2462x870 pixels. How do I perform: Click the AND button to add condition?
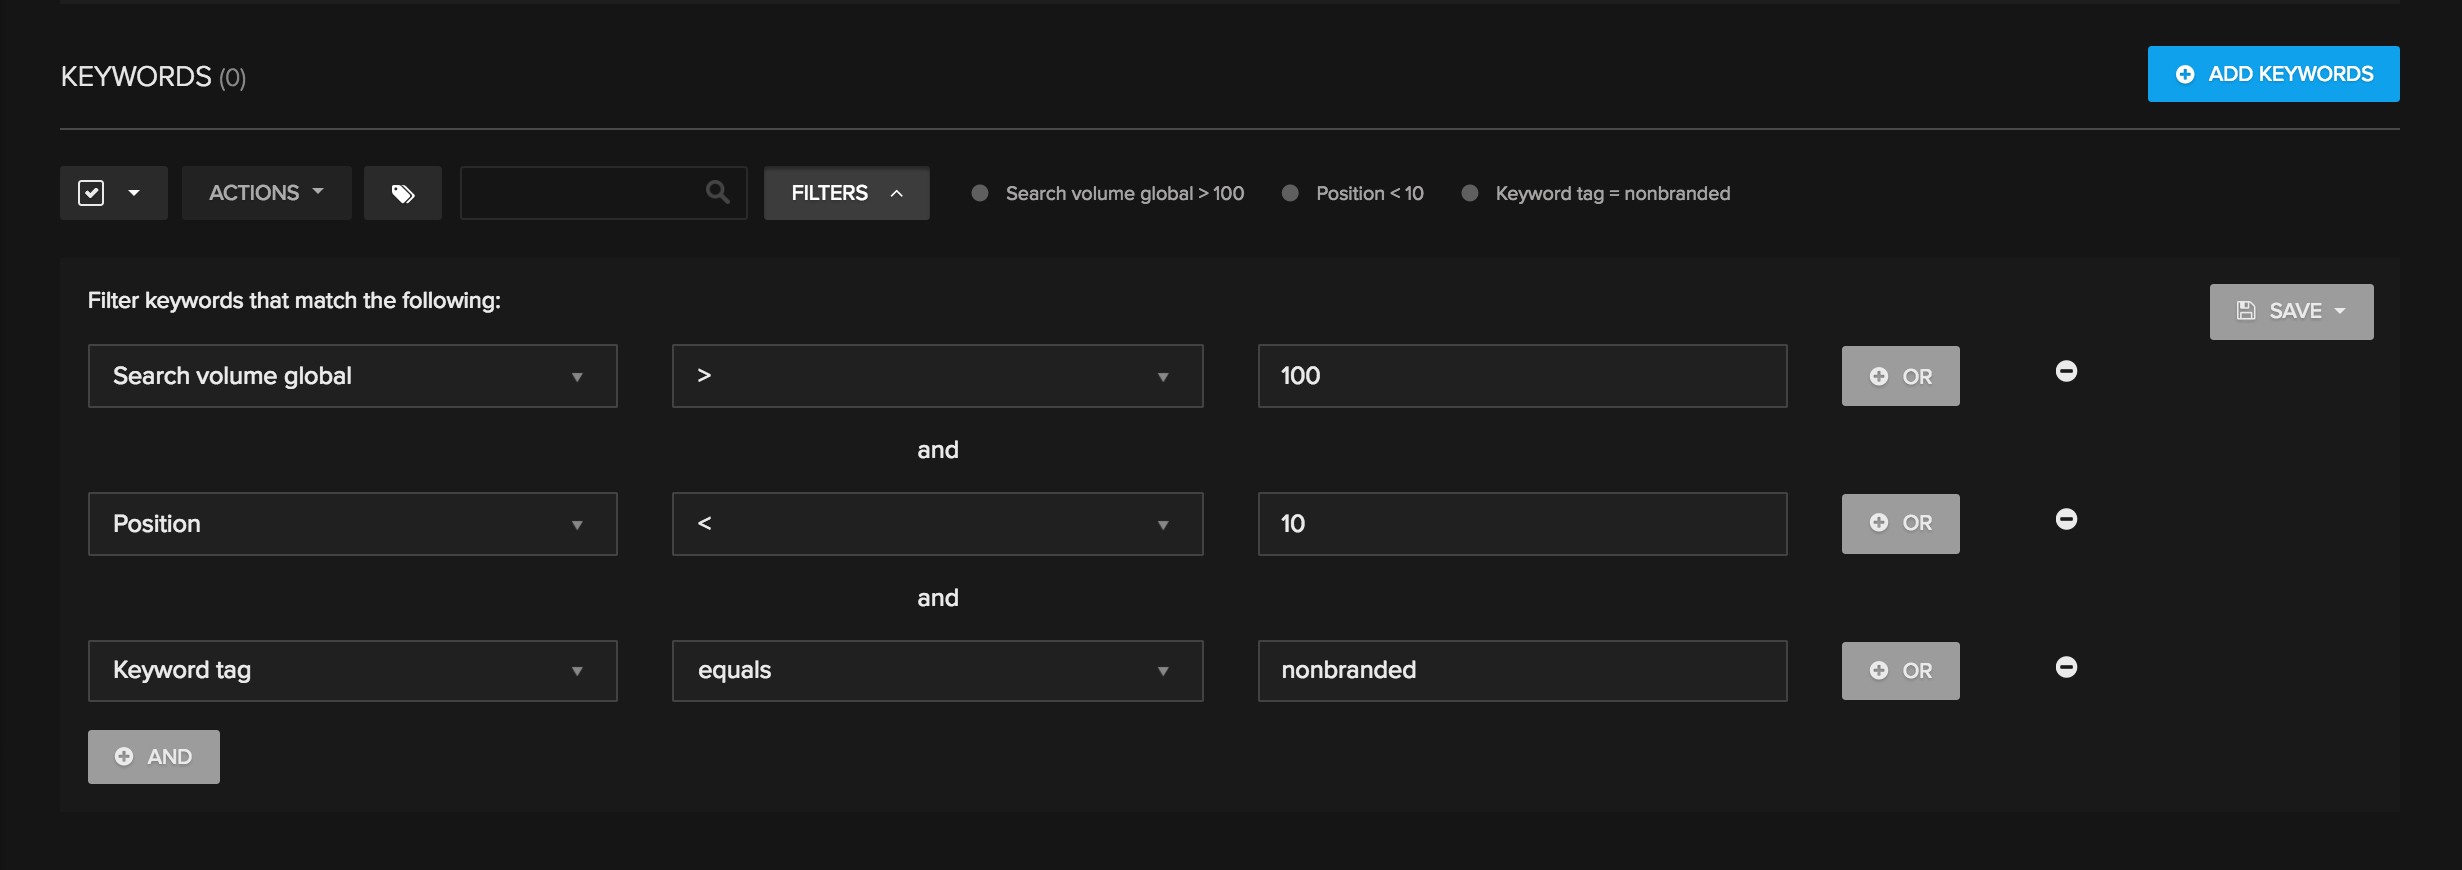click(x=154, y=757)
